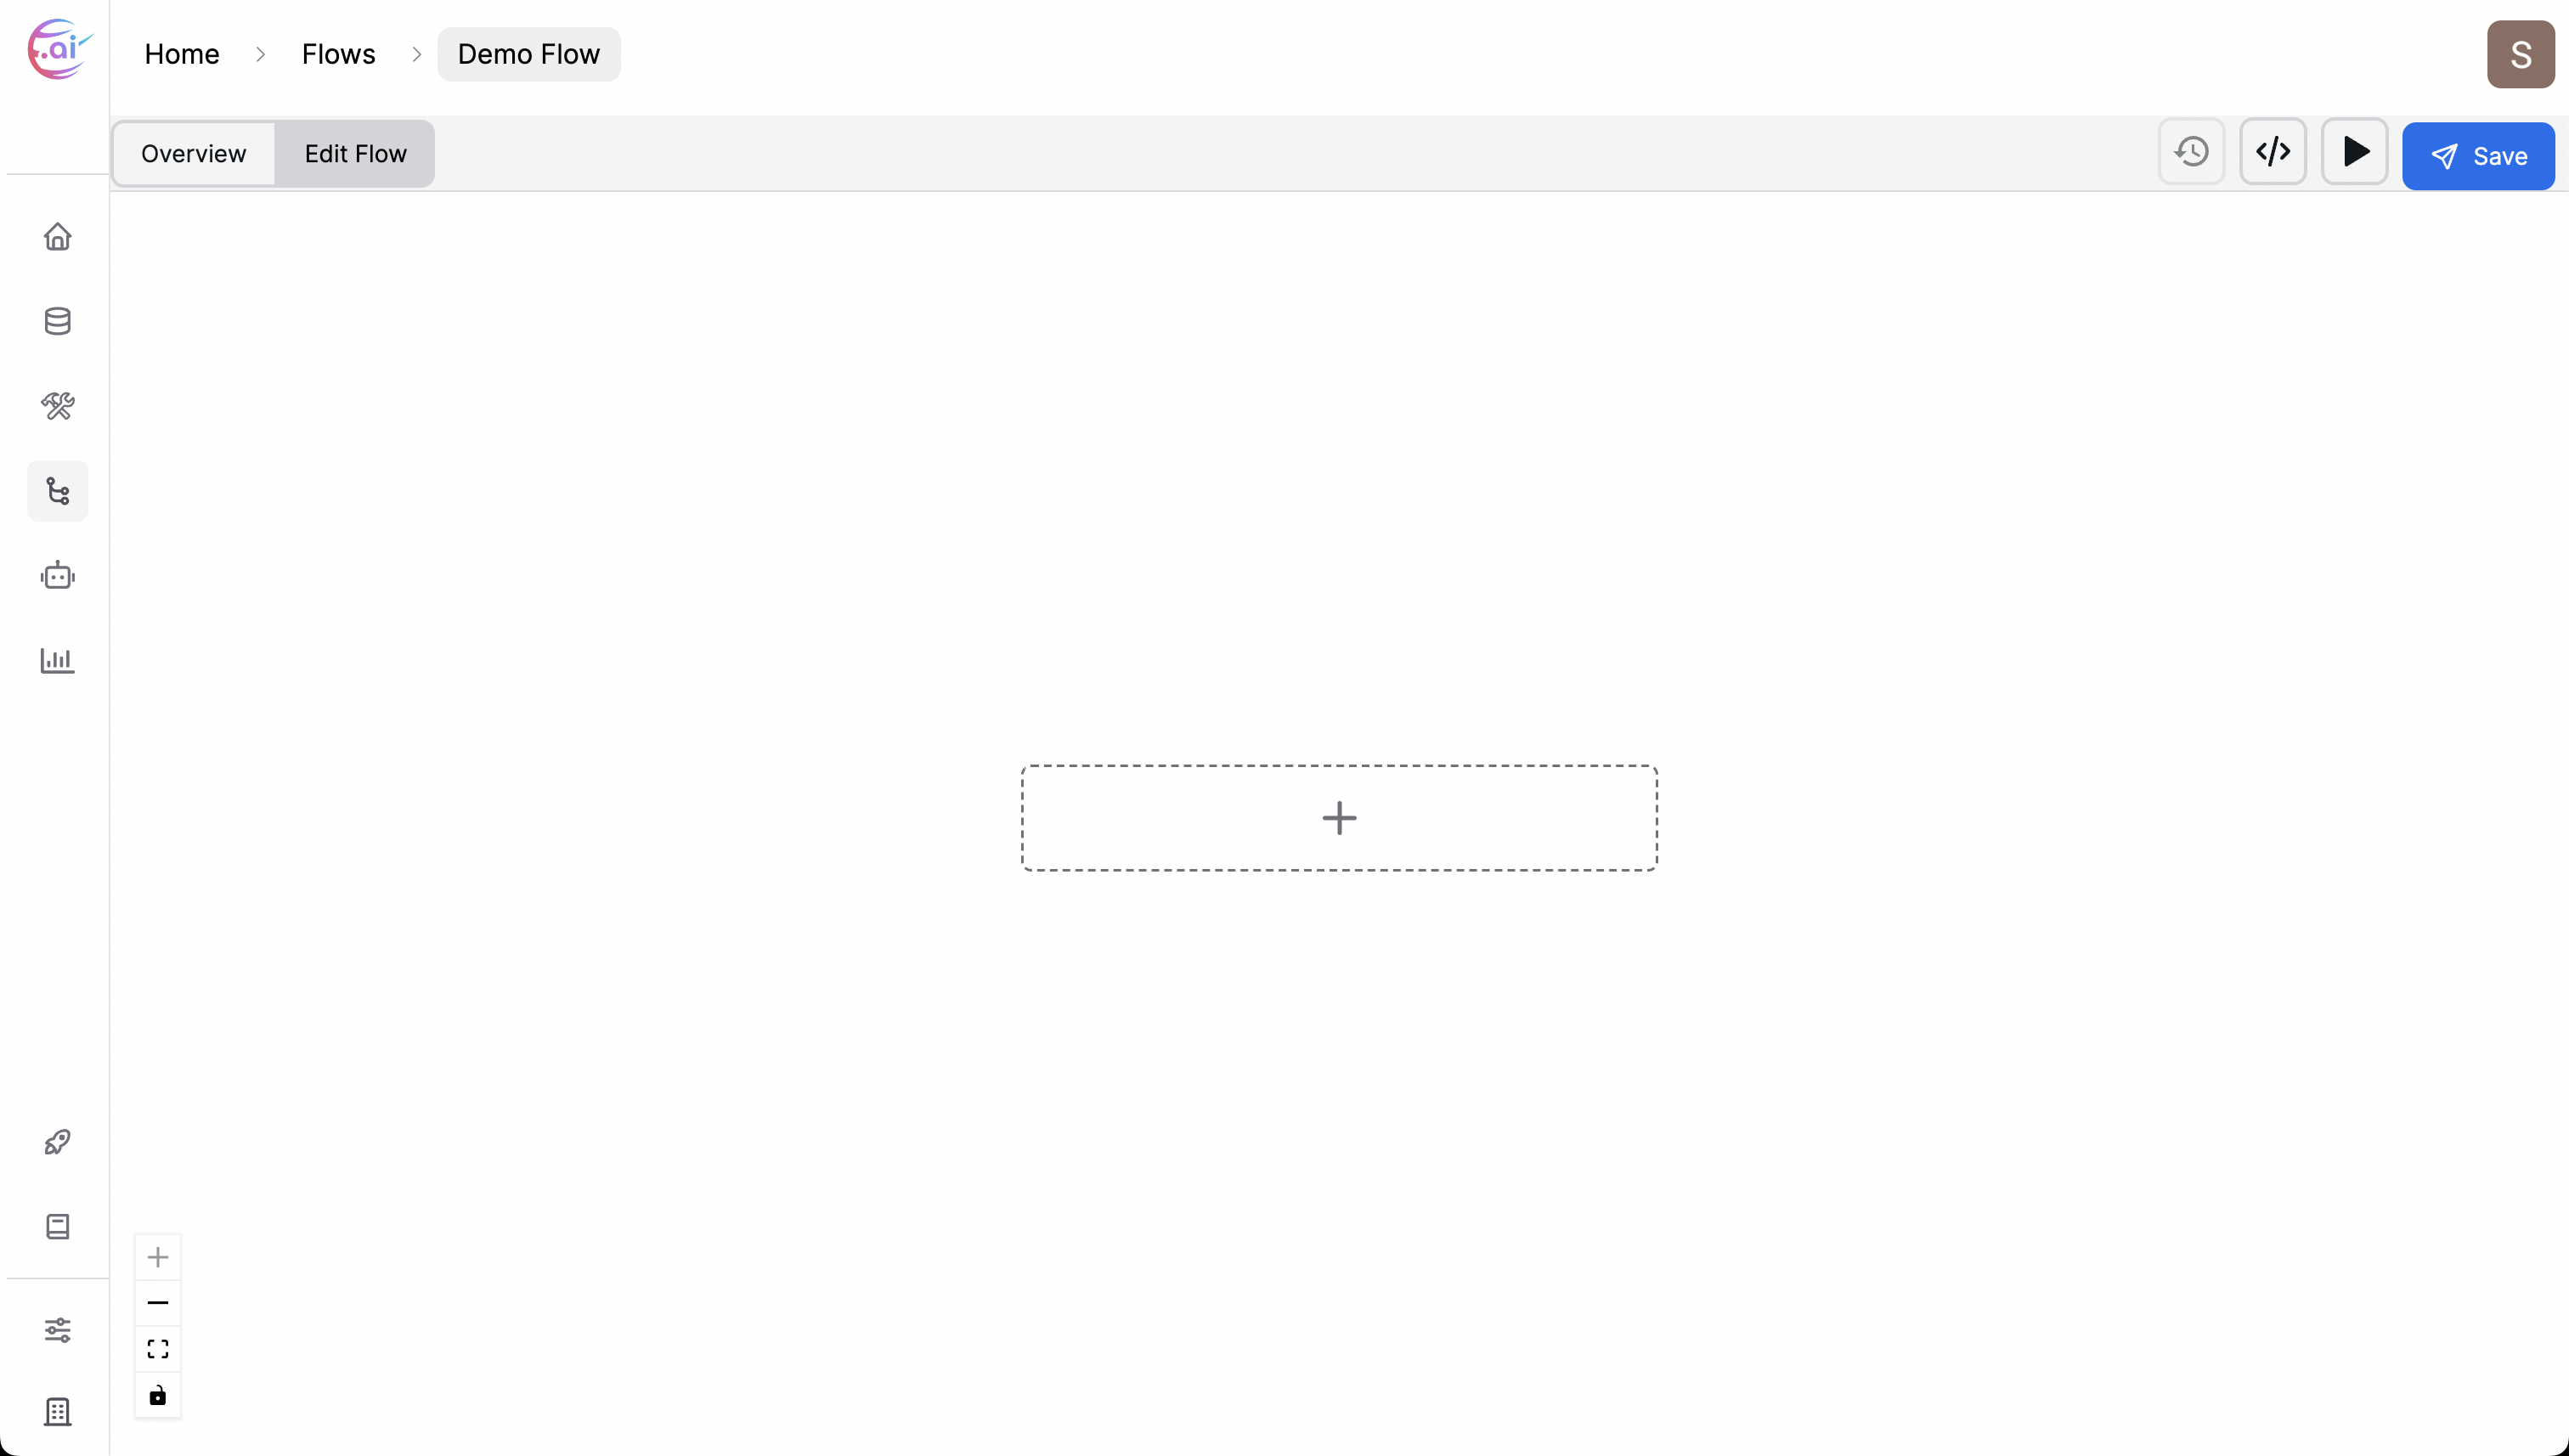Select the Edit Flow tab
Image resolution: width=2569 pixels, height=1456 pixels.
(x=354, y=154)
